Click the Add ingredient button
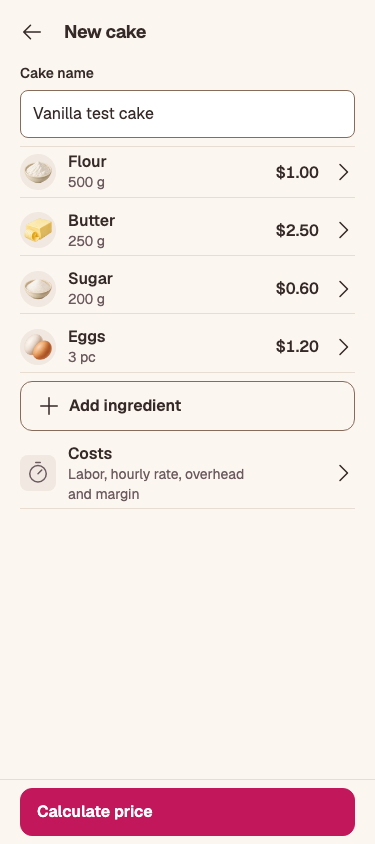This screenshot has width=375, height=844. pyautogui.click(x=187, y=406)
